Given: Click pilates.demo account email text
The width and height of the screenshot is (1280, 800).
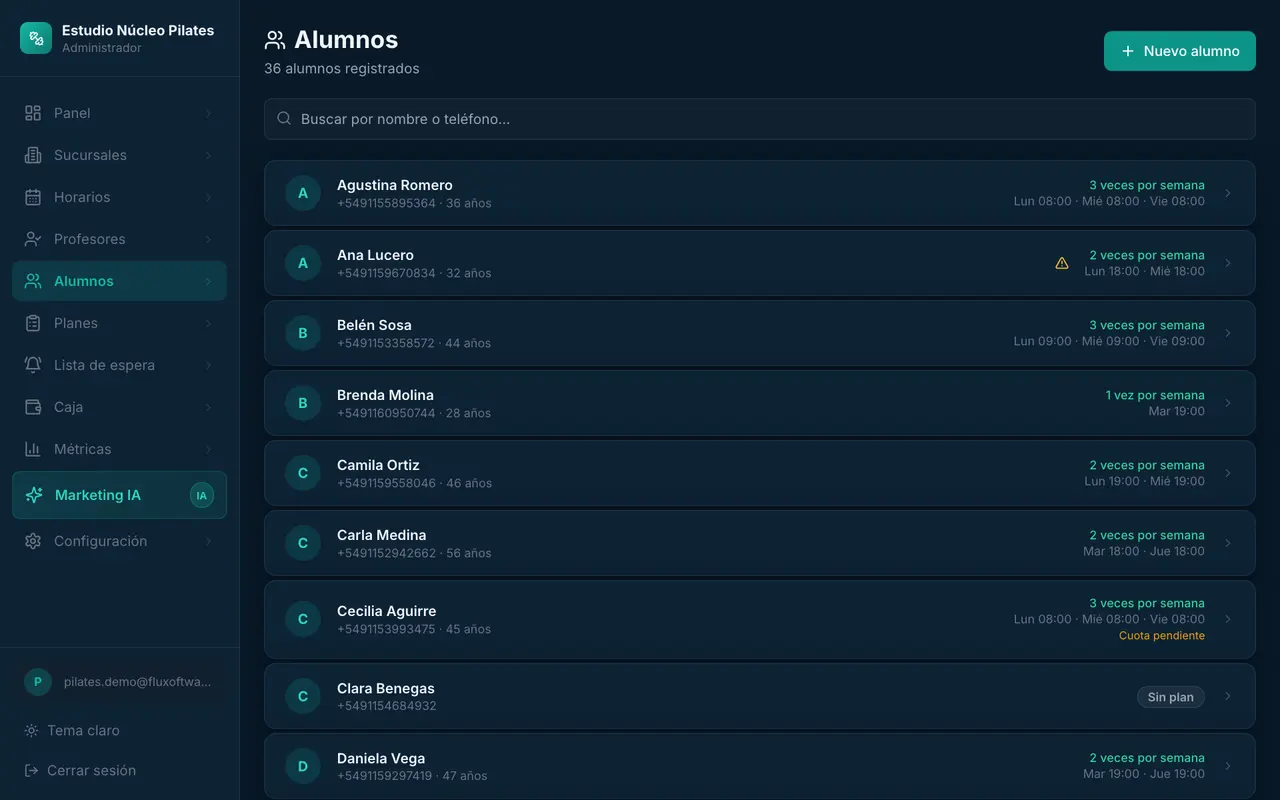Looking at the screenshot, I should [138, 682].
